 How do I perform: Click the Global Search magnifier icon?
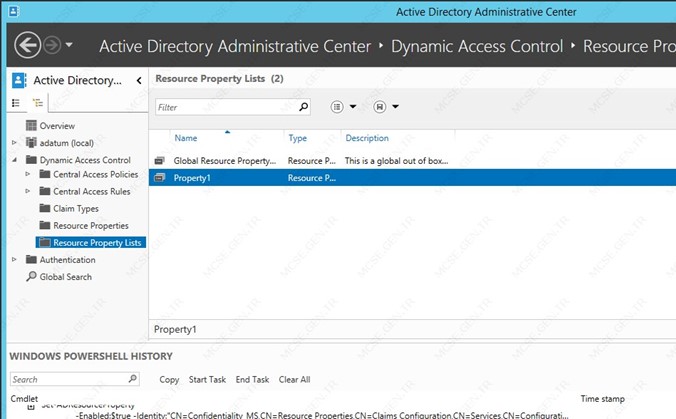pos(31,276)
